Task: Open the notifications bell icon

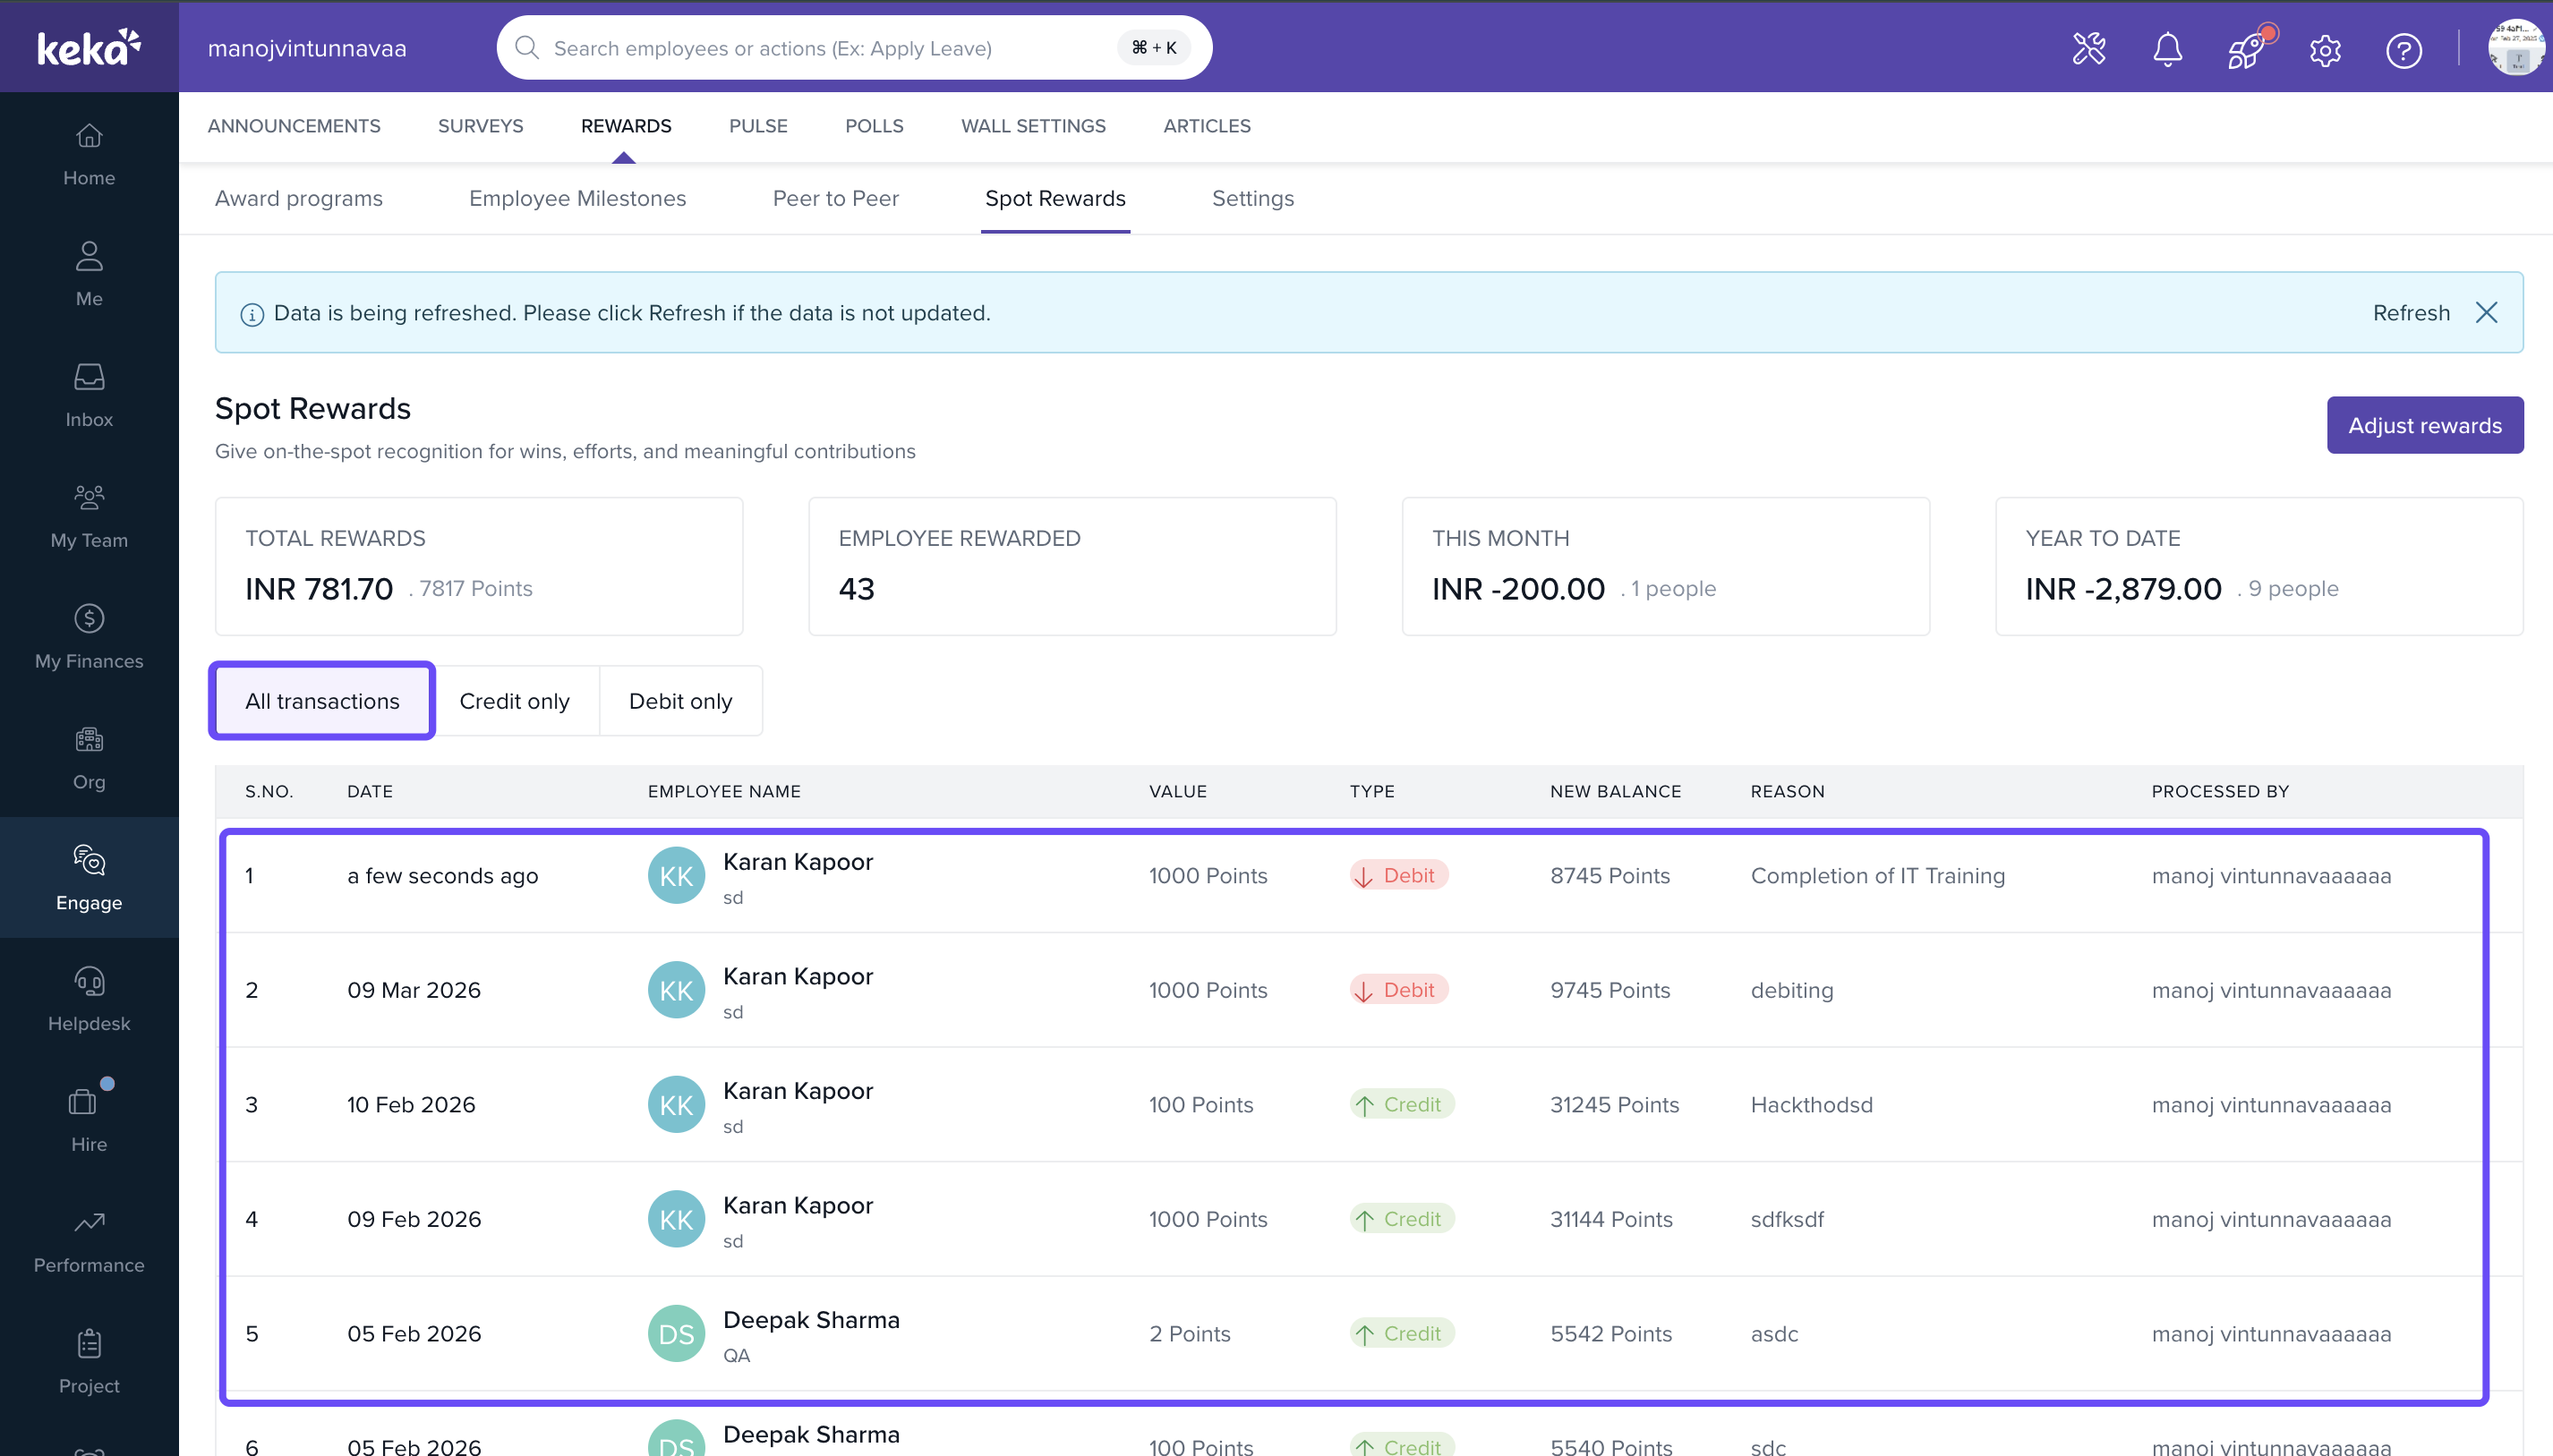Action: click(2167, 49)
